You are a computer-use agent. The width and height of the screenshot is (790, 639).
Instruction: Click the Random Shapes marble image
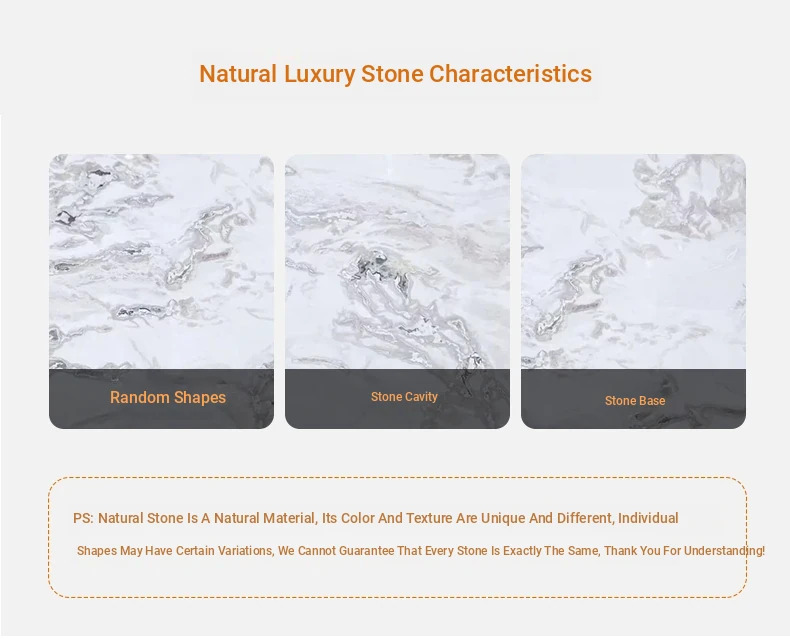pos(161,260)
